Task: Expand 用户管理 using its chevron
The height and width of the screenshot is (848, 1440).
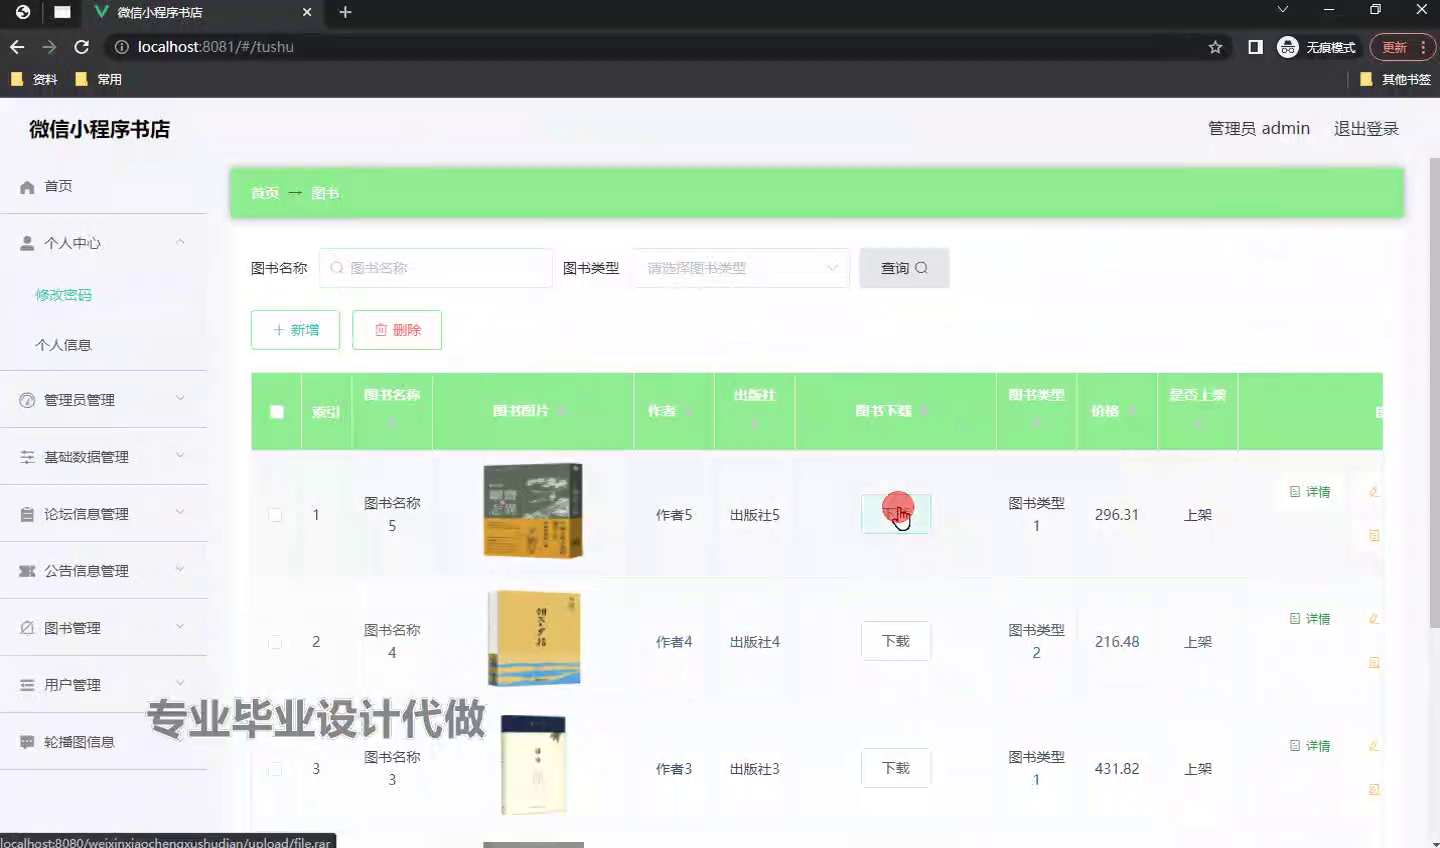Action: (x=180, y=683)
